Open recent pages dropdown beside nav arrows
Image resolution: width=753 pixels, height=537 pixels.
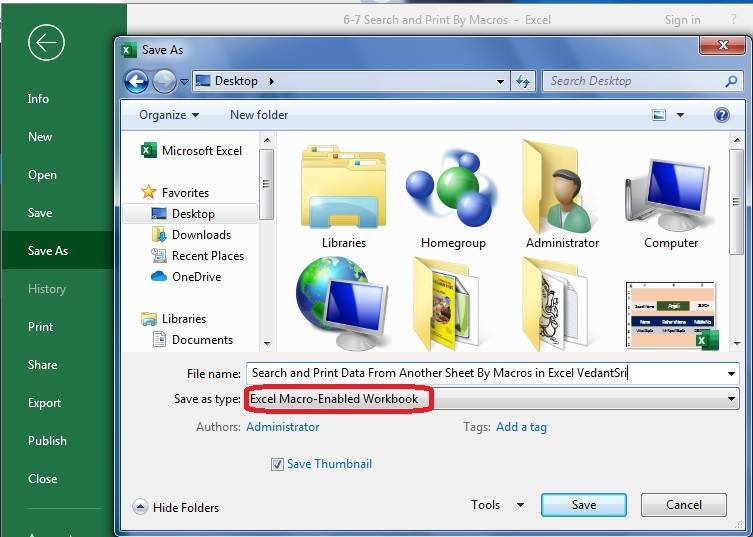tap(184, 82)
